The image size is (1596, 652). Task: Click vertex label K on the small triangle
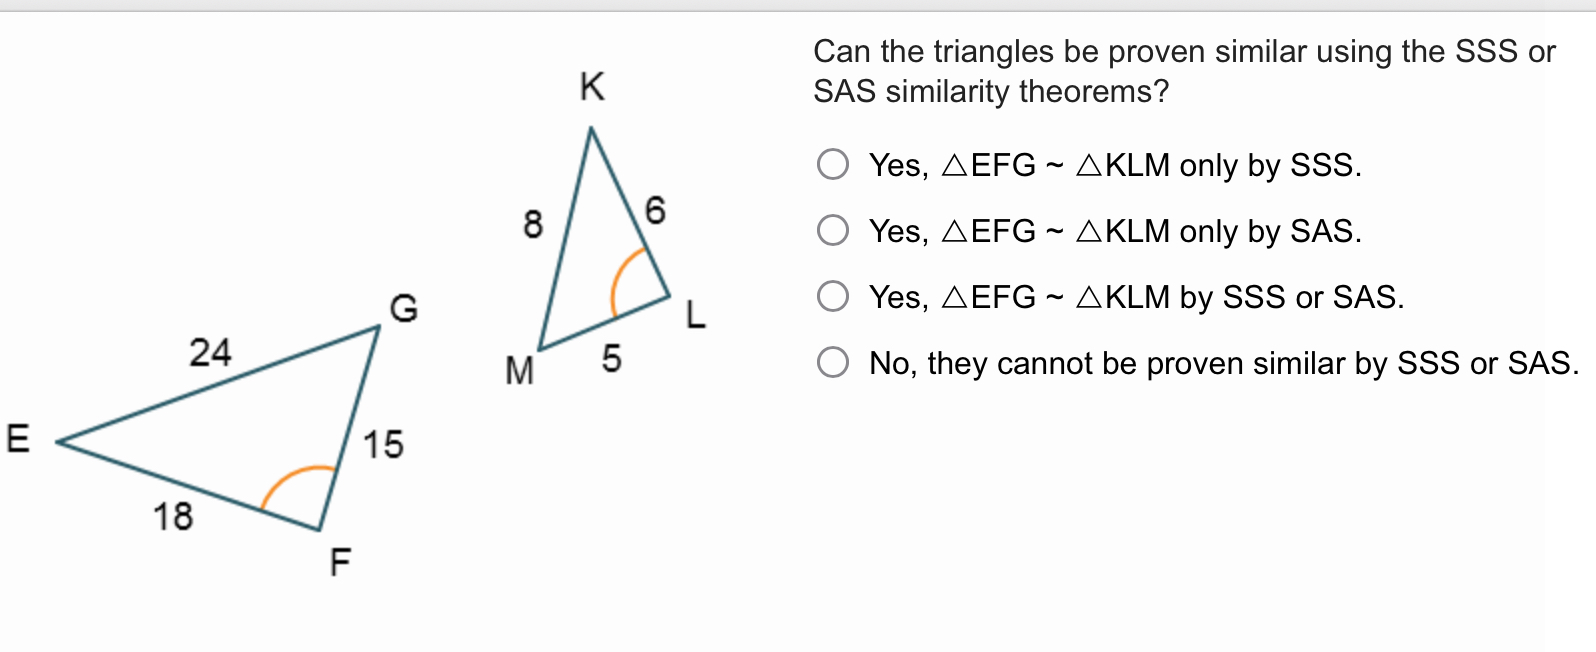click(x=591, y=88)
